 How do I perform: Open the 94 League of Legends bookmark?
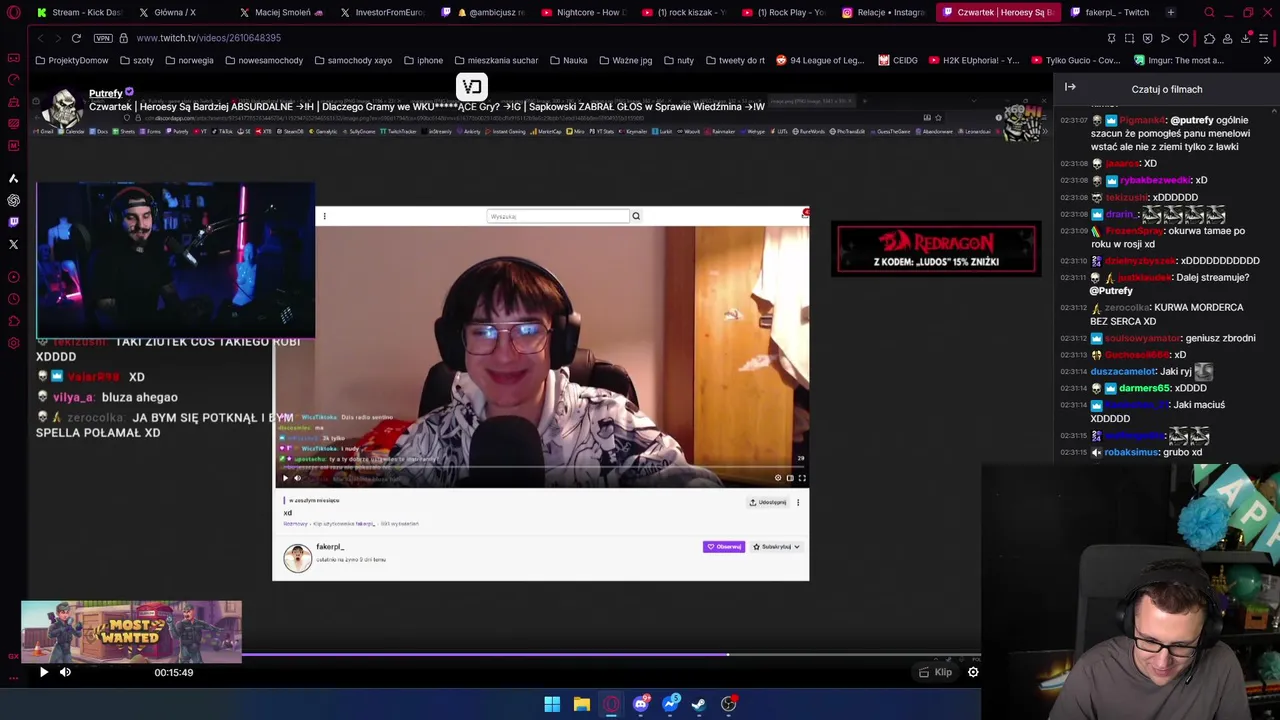pyautogui.click(x=820, y=60)
